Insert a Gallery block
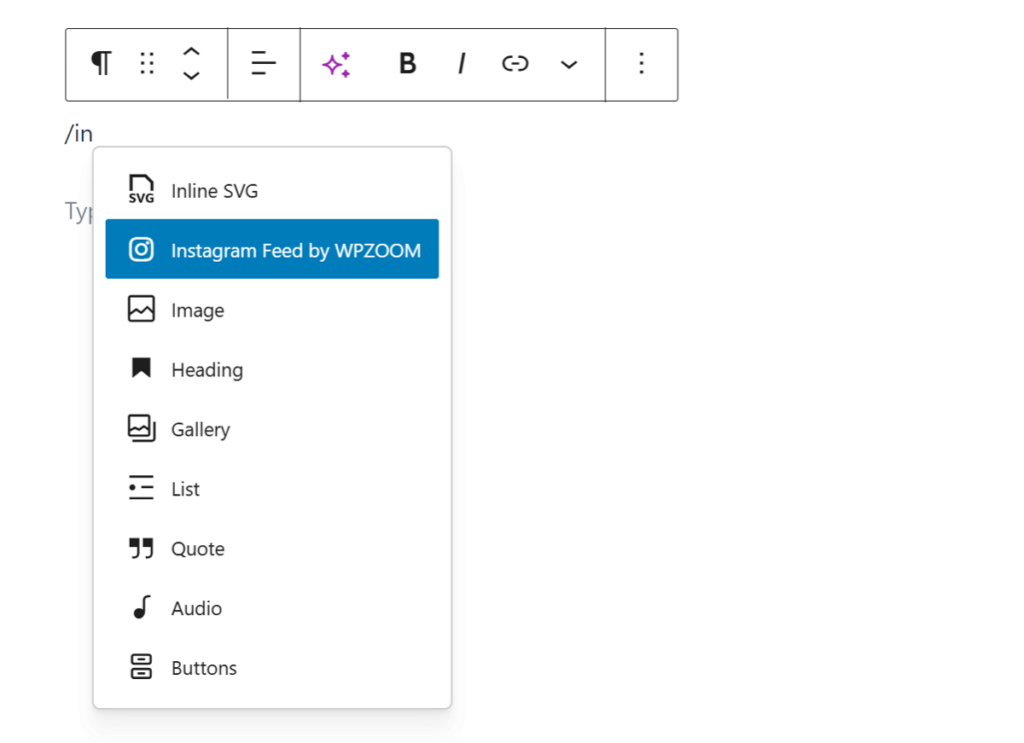Screen dimensions: 1024x743 coord(200,429)
